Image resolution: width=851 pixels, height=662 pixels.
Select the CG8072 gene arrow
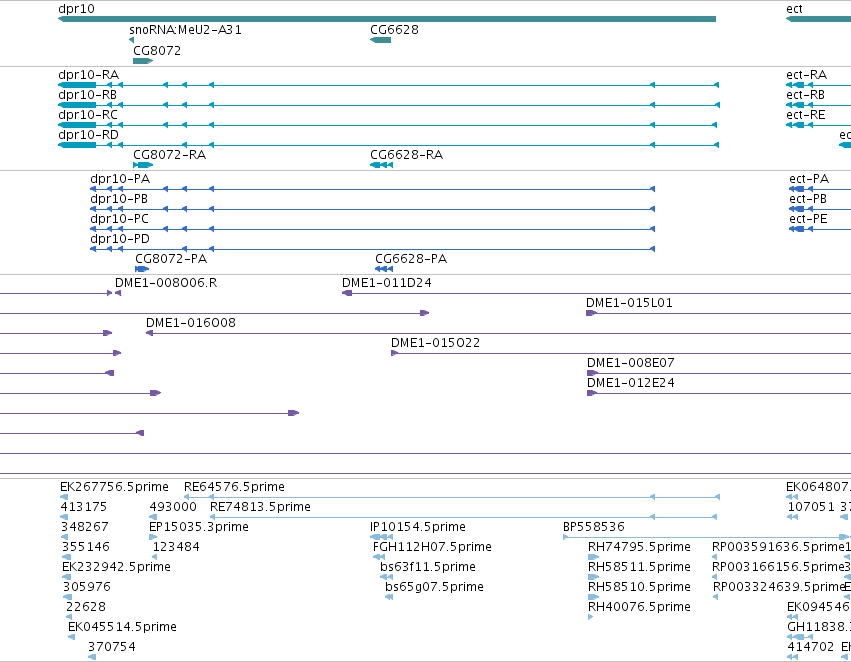143,61
